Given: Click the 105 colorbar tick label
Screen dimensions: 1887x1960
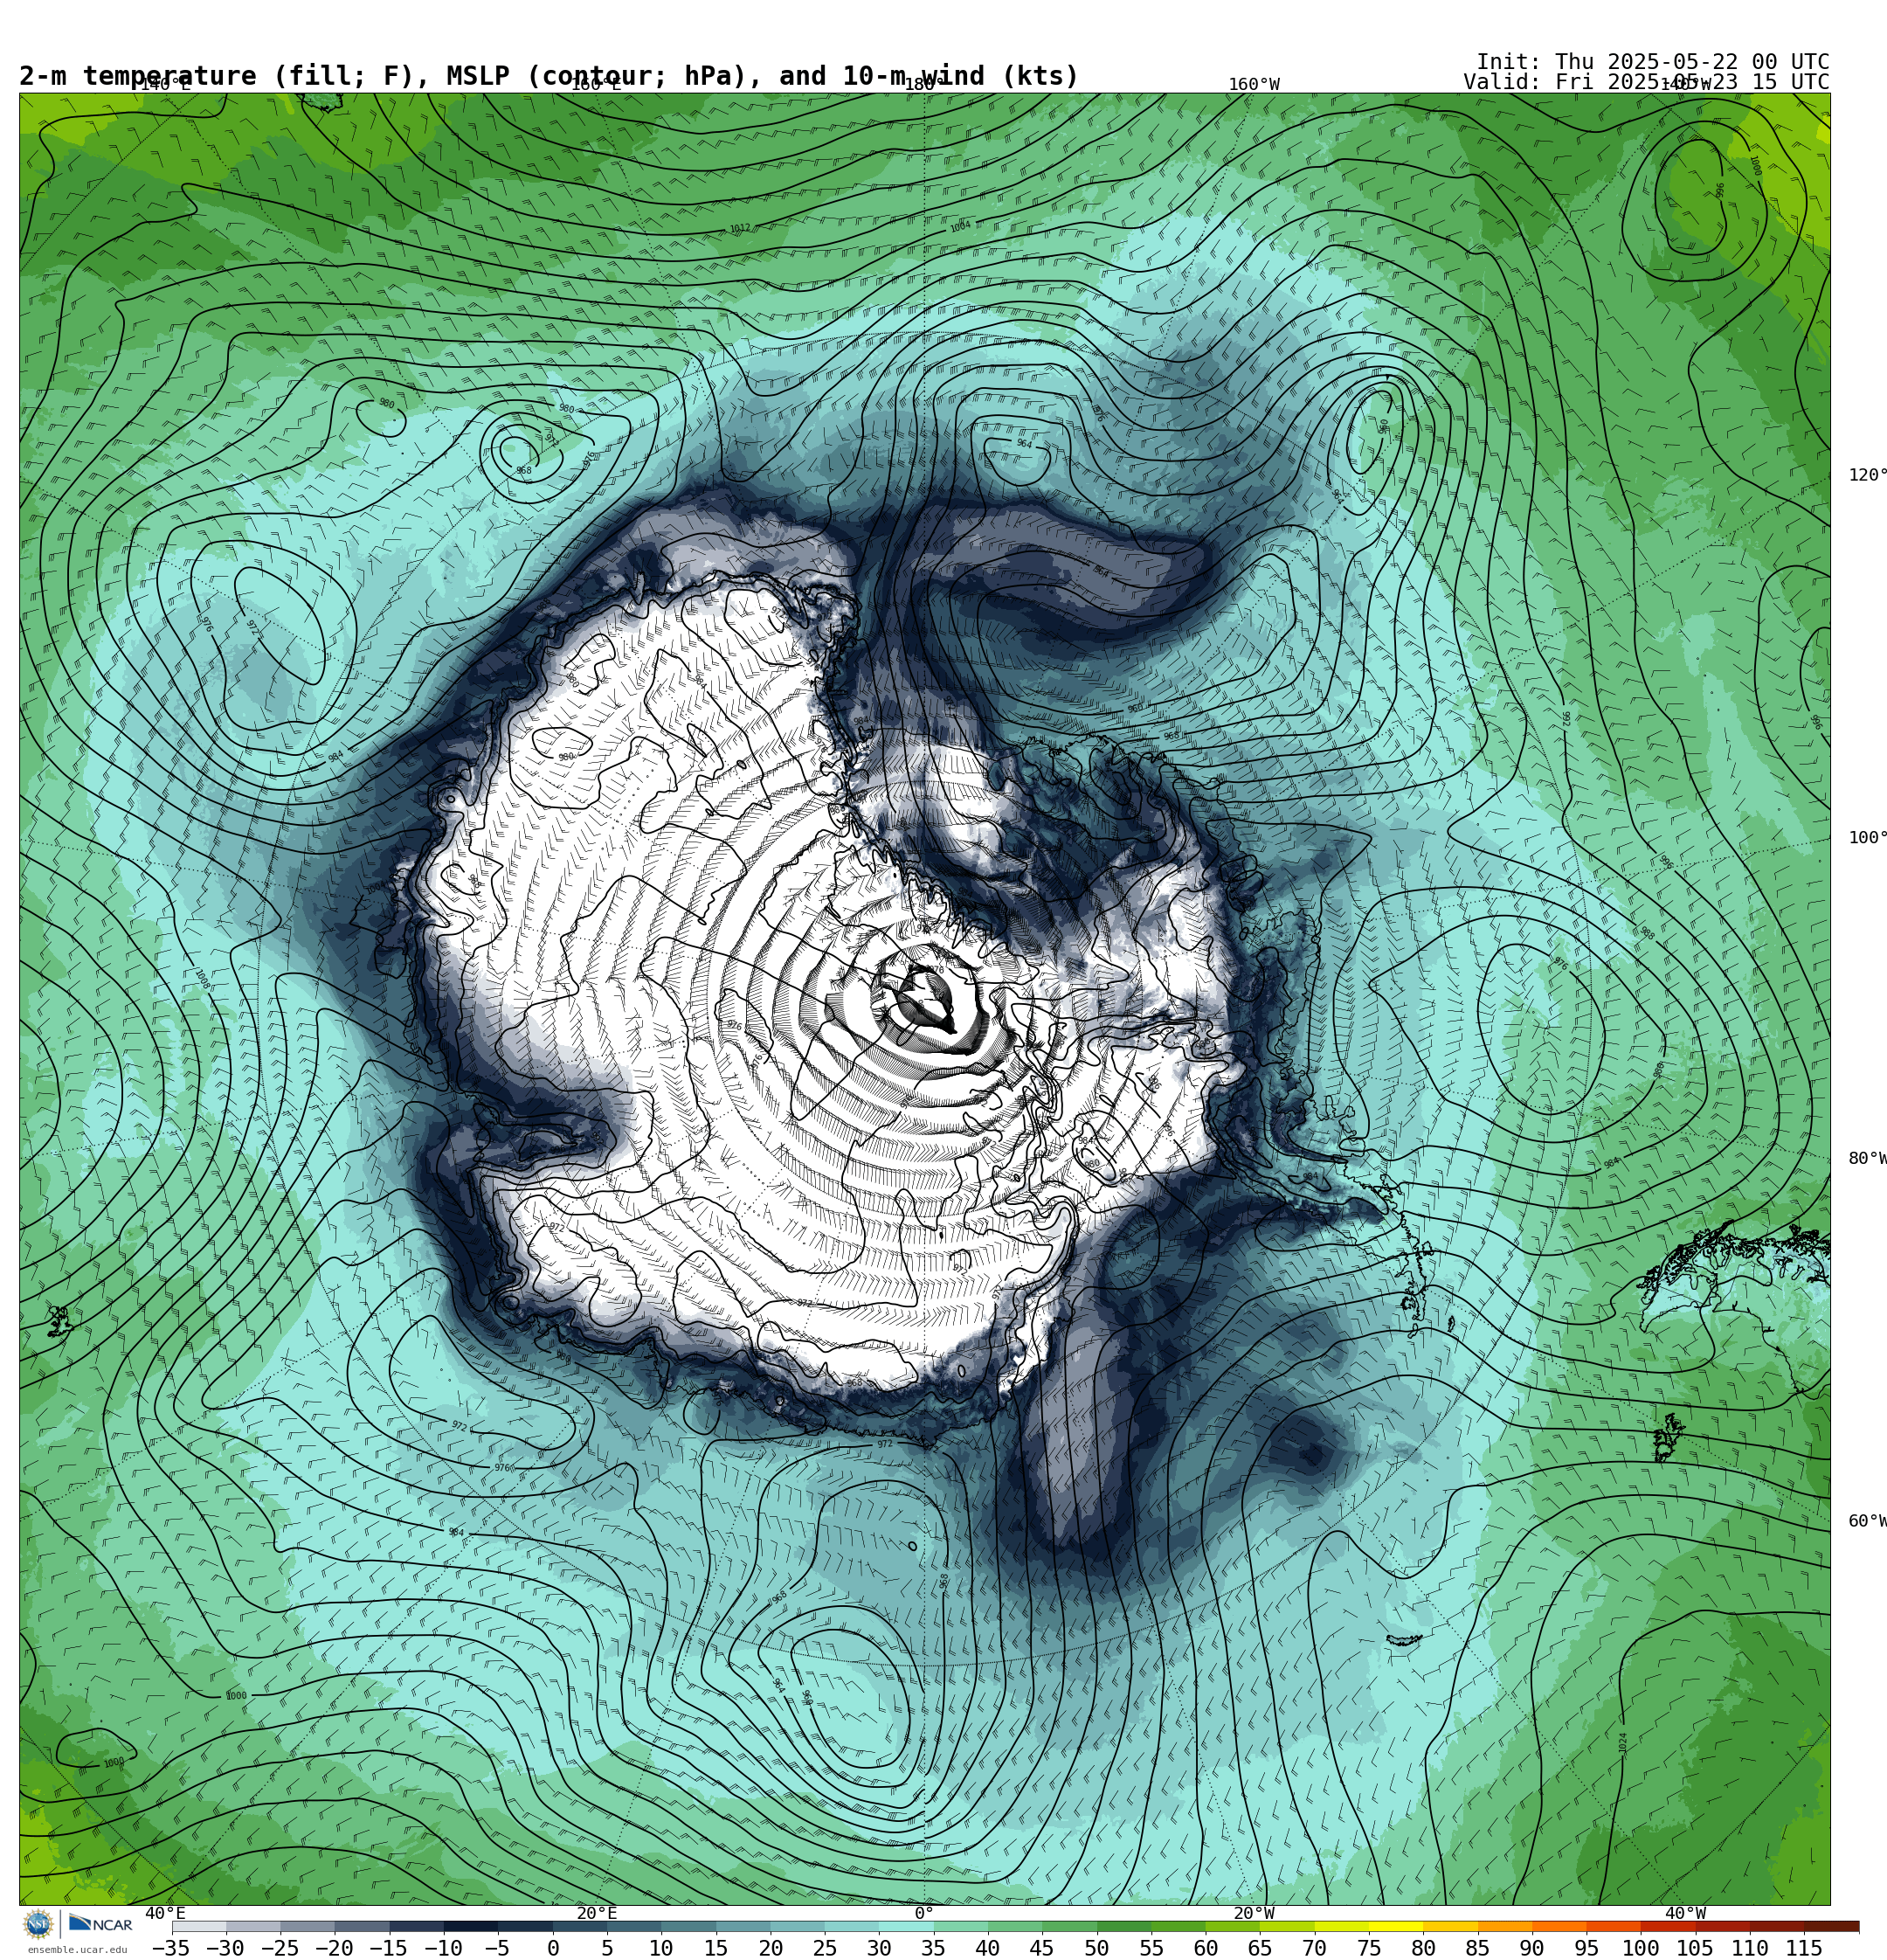Looking at the screenshot, I should [x=1695, y=1948].
